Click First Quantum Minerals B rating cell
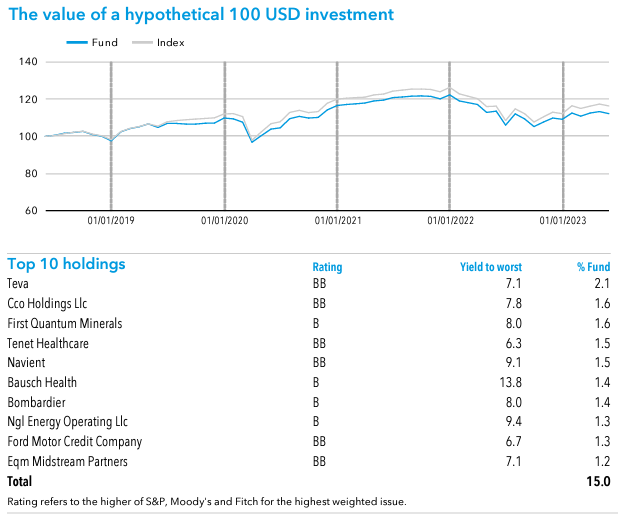Image resolution: width=618 pixels, height=515 pixels. click(316, 323)
